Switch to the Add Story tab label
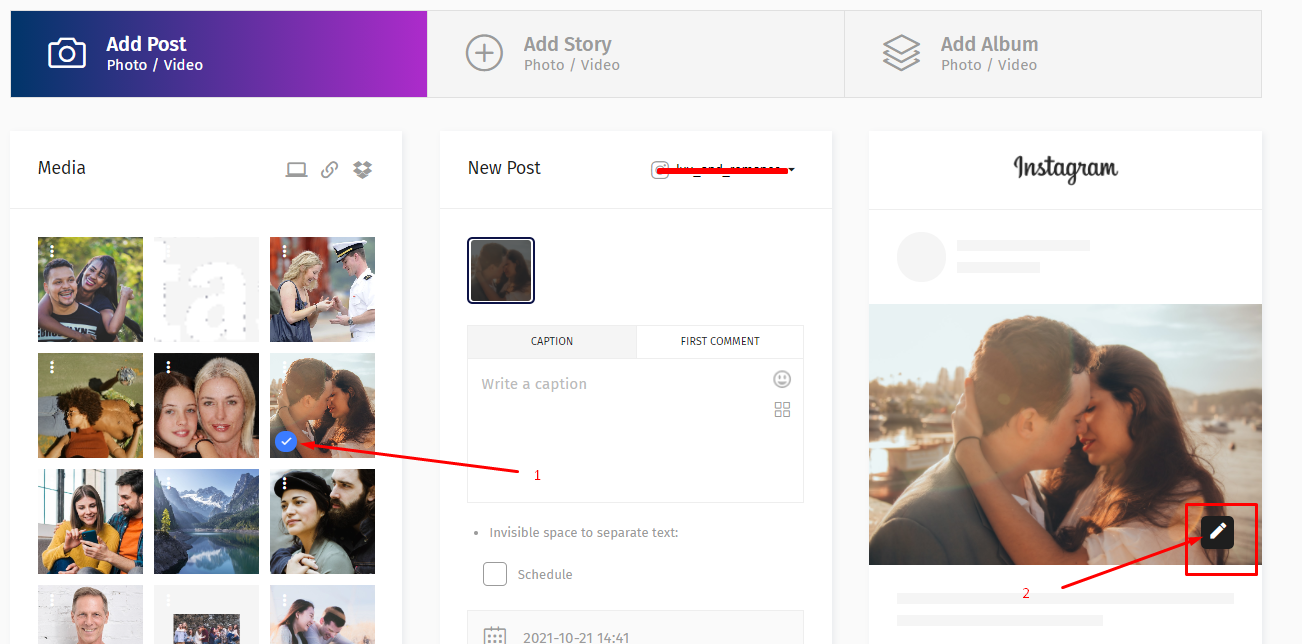1302x644 pixels. pyautogui.click(x=567, y=44)
